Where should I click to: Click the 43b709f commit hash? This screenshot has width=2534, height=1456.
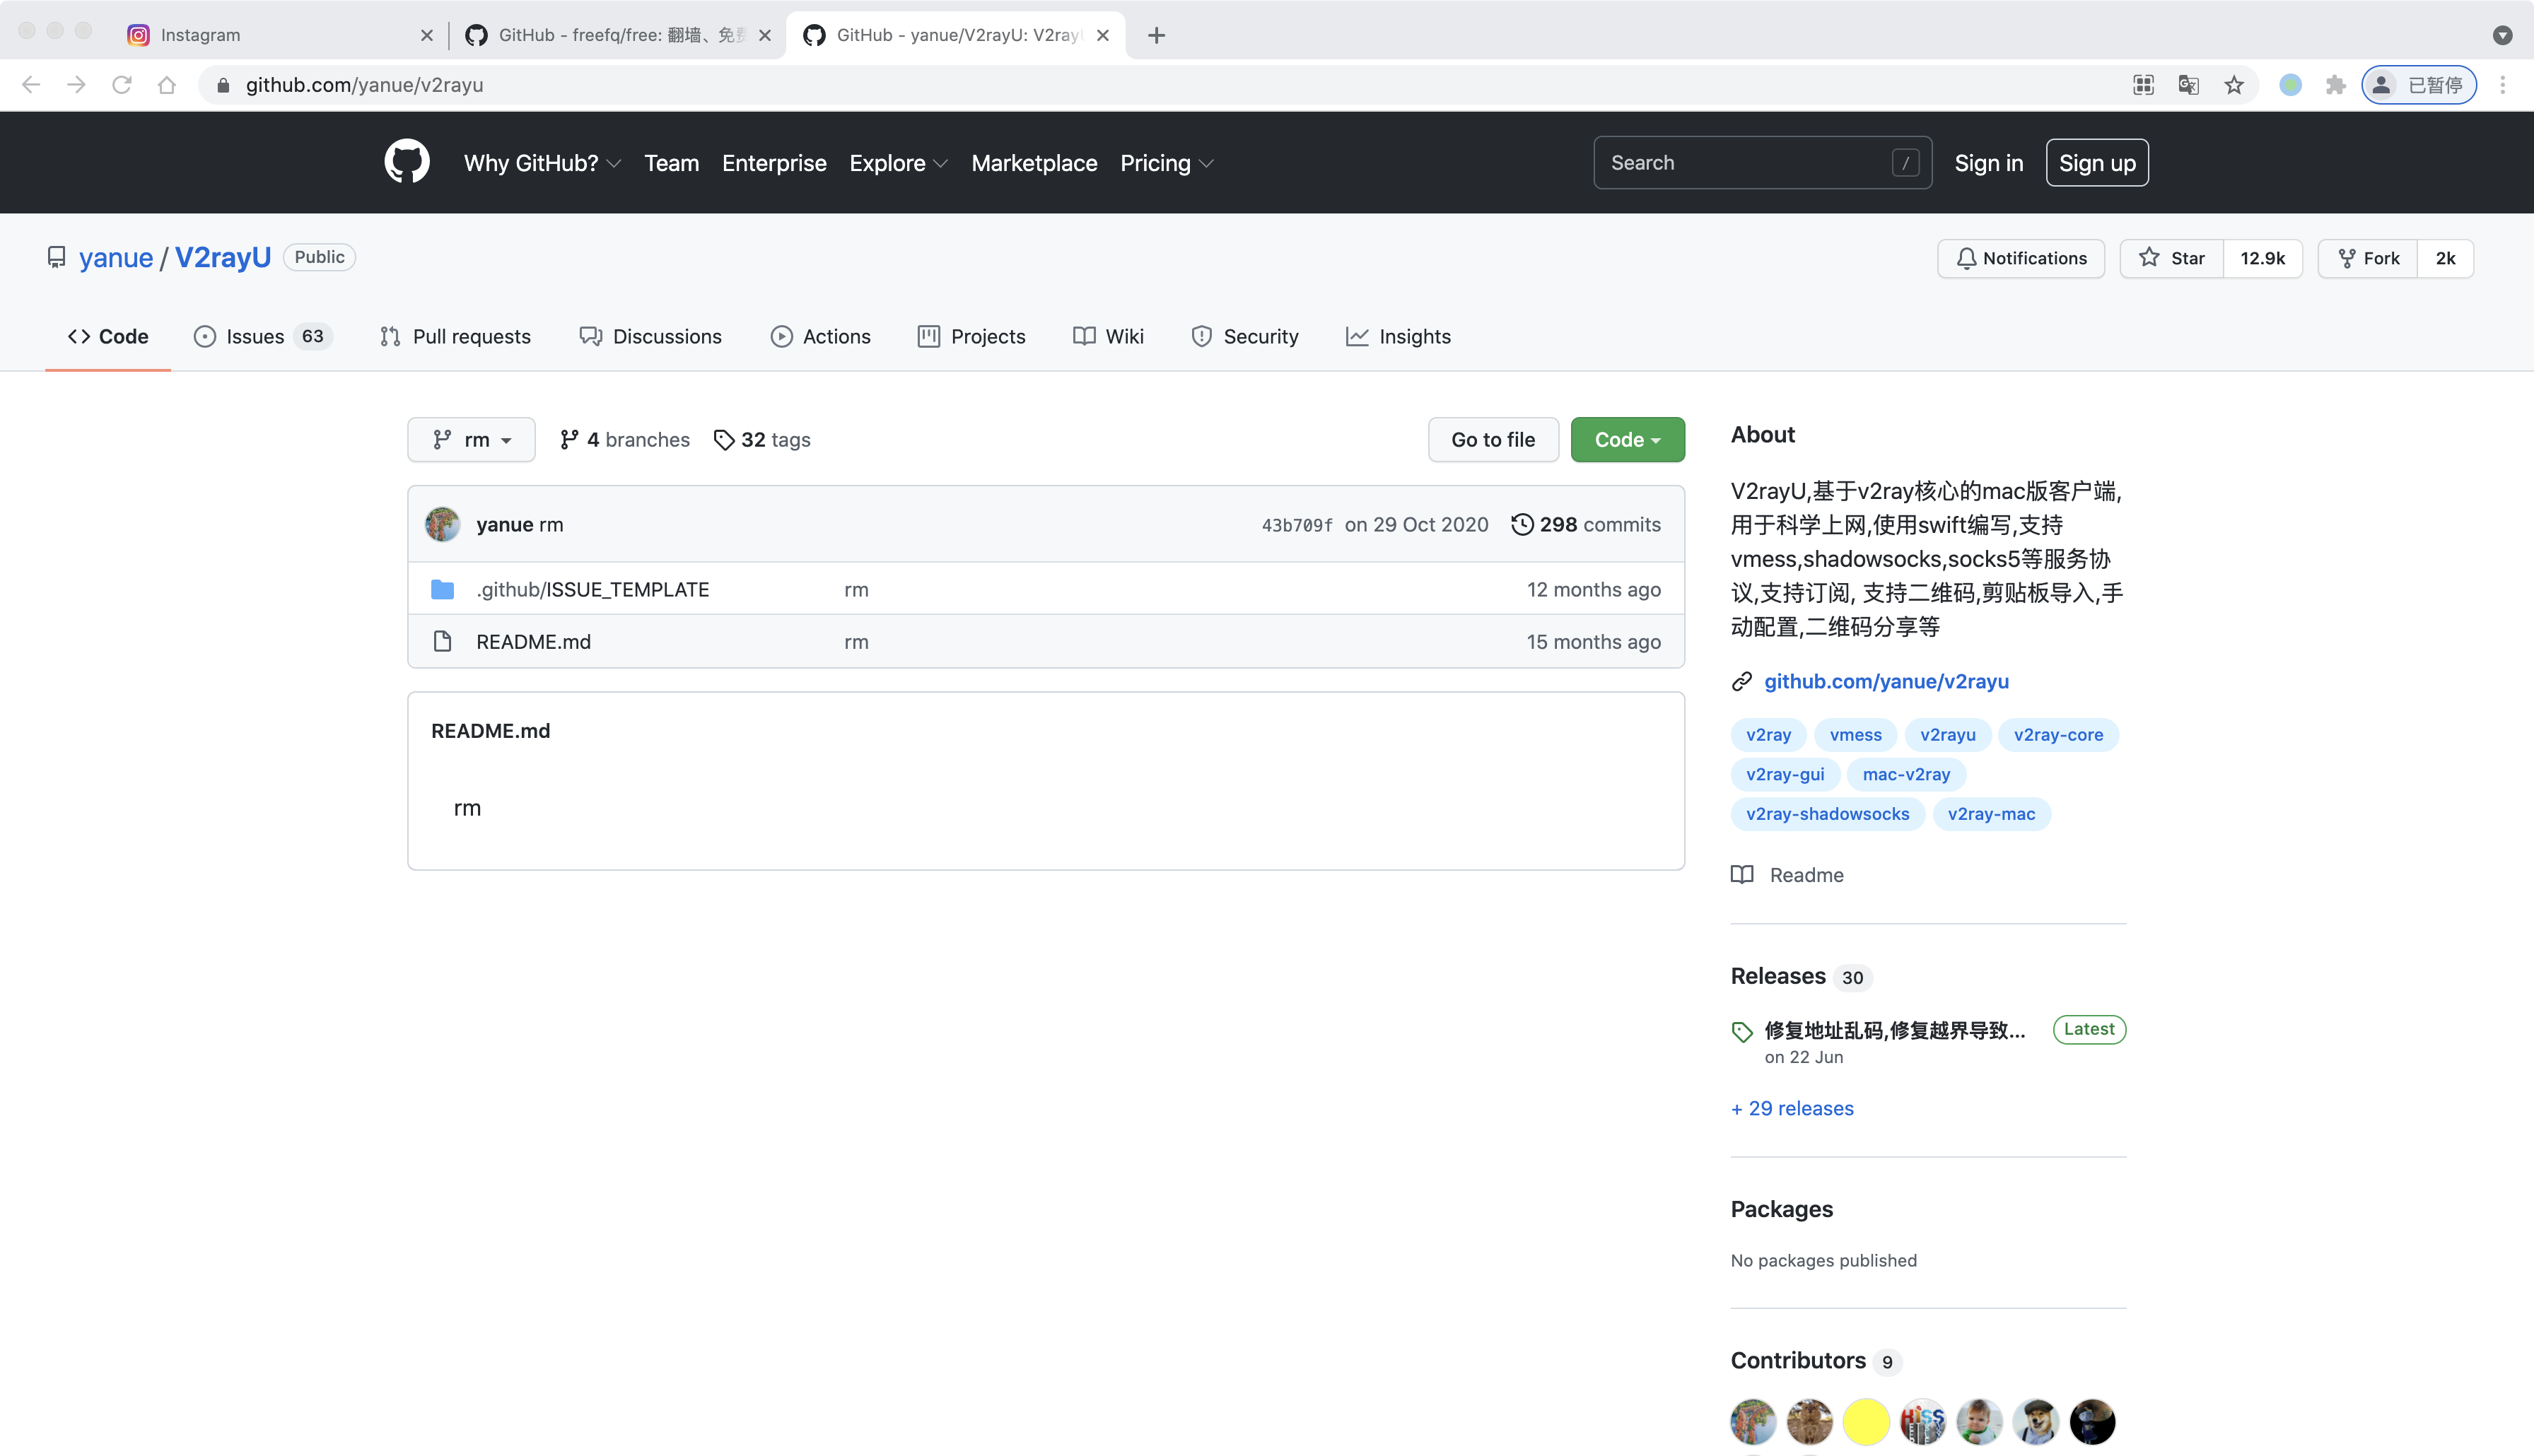tap(1296, 525)
